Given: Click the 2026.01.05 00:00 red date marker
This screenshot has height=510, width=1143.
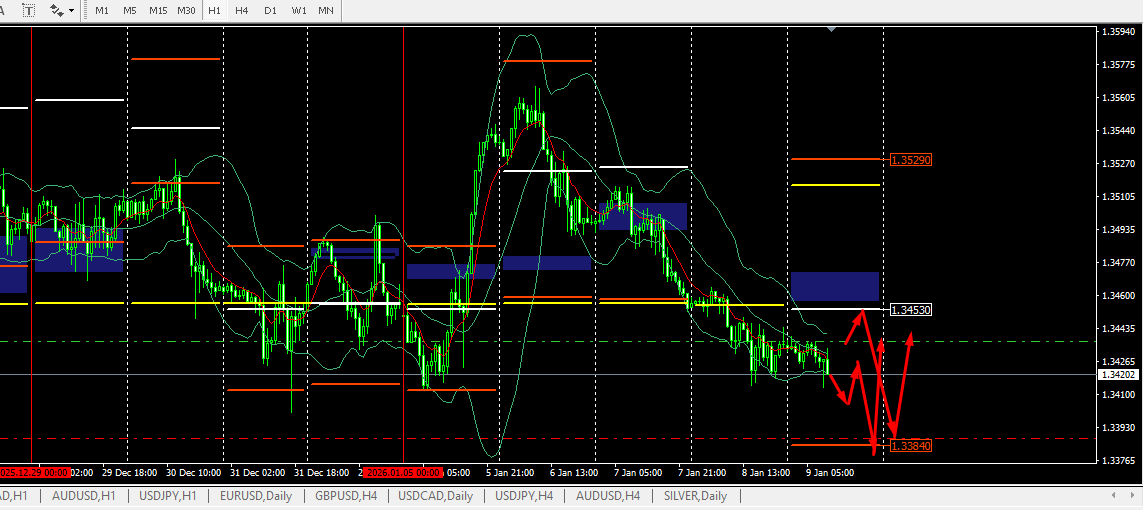Looking at the screenshot, I should [403, 472].
